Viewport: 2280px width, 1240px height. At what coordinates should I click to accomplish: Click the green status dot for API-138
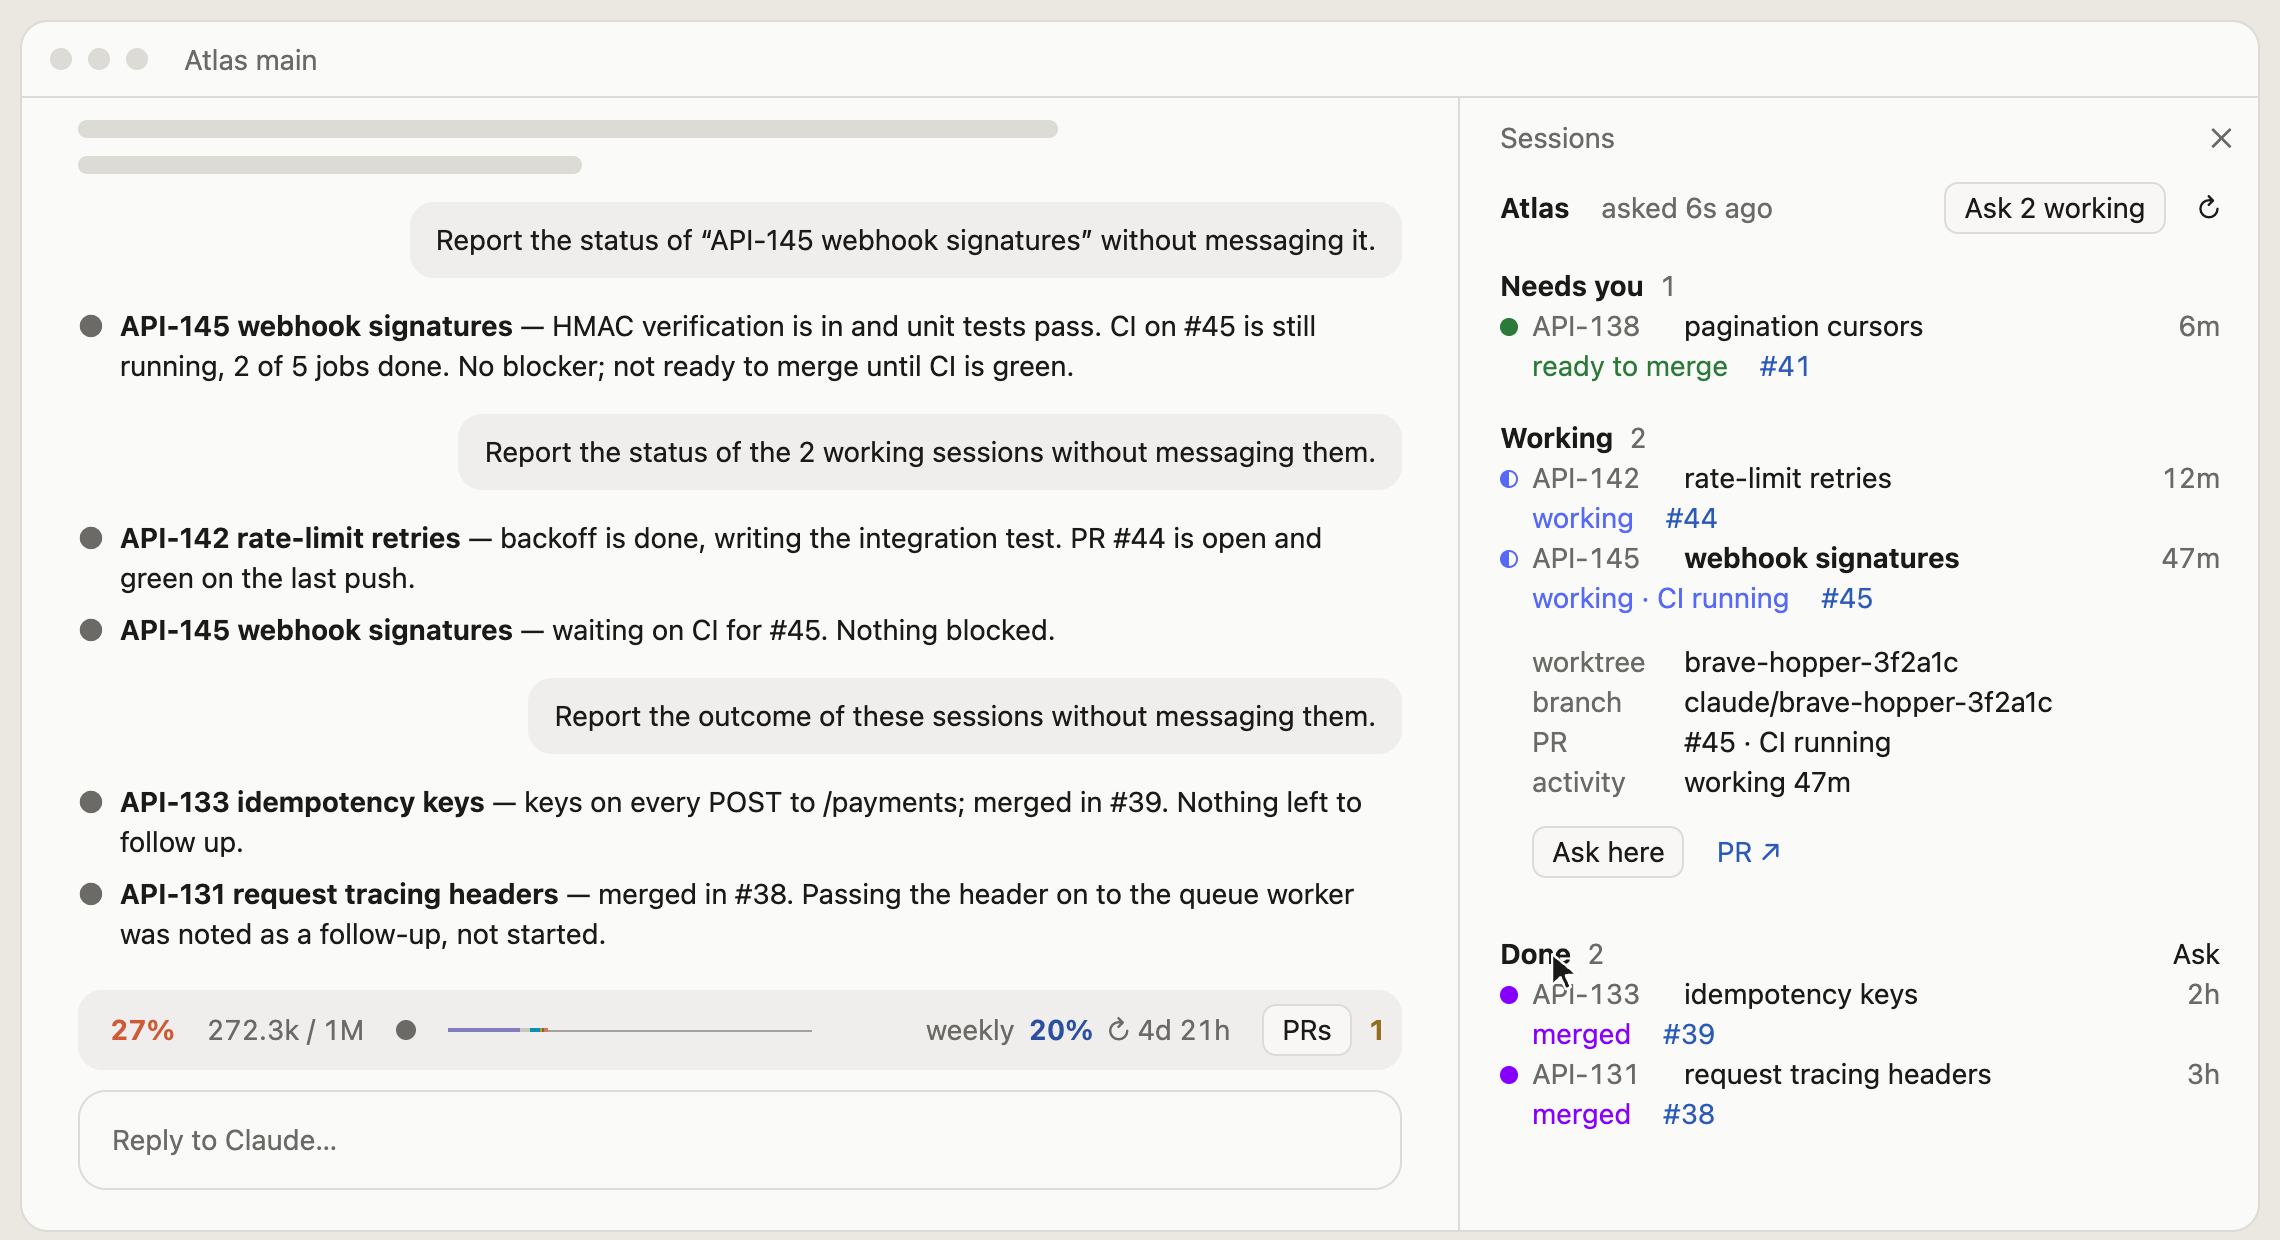click(x=1510, y=327)
